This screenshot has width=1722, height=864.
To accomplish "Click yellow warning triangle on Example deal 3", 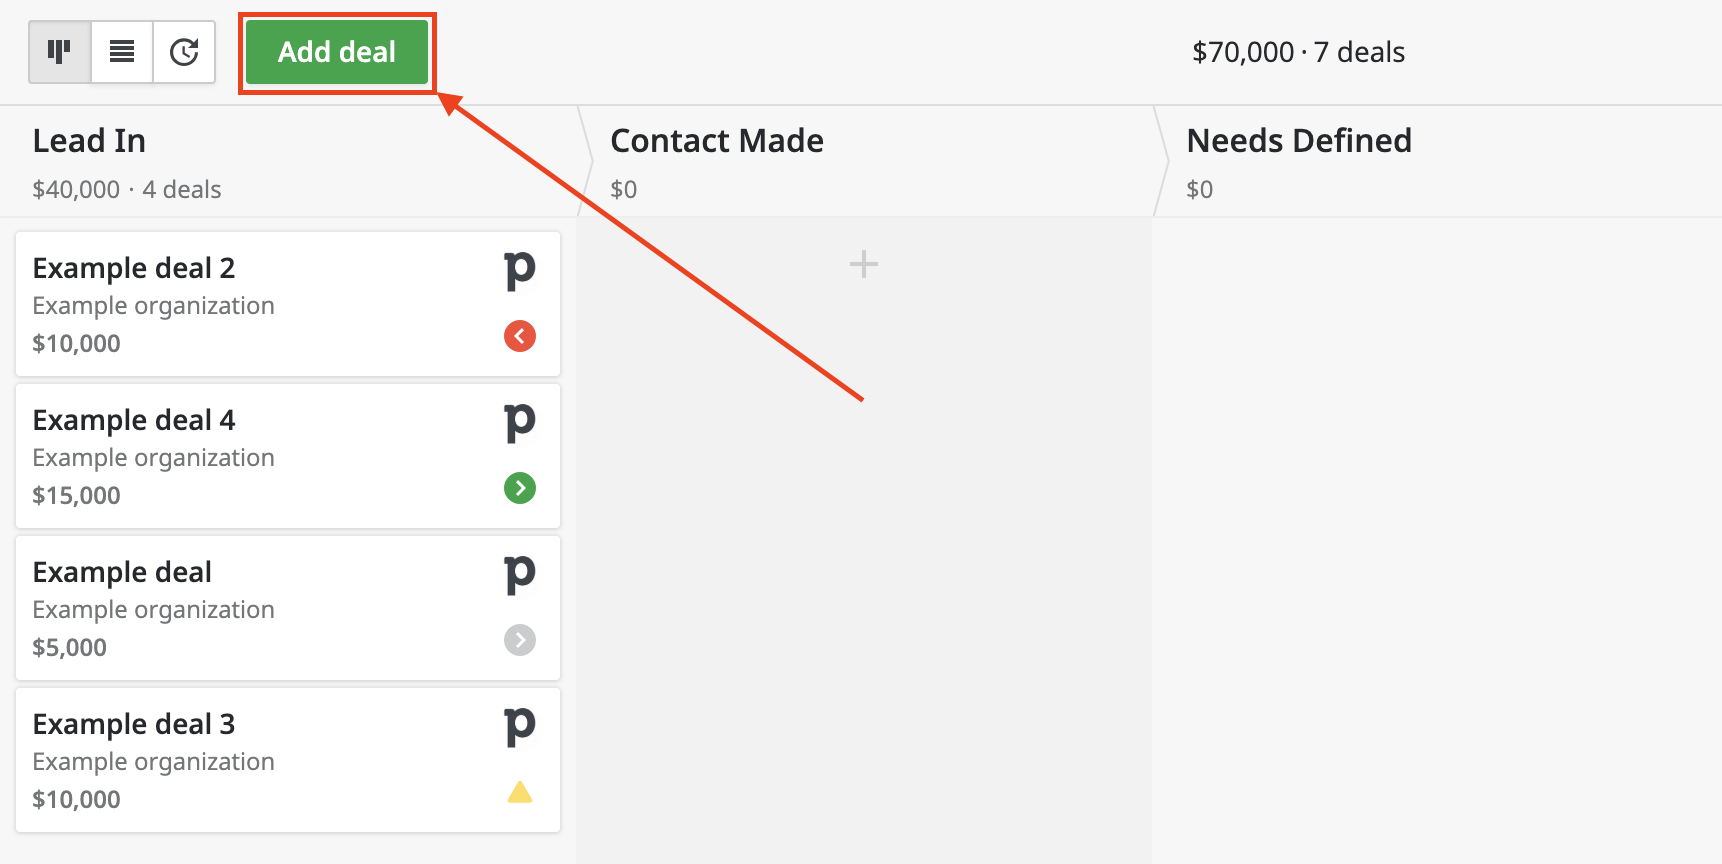I will (x=520, y=792).
